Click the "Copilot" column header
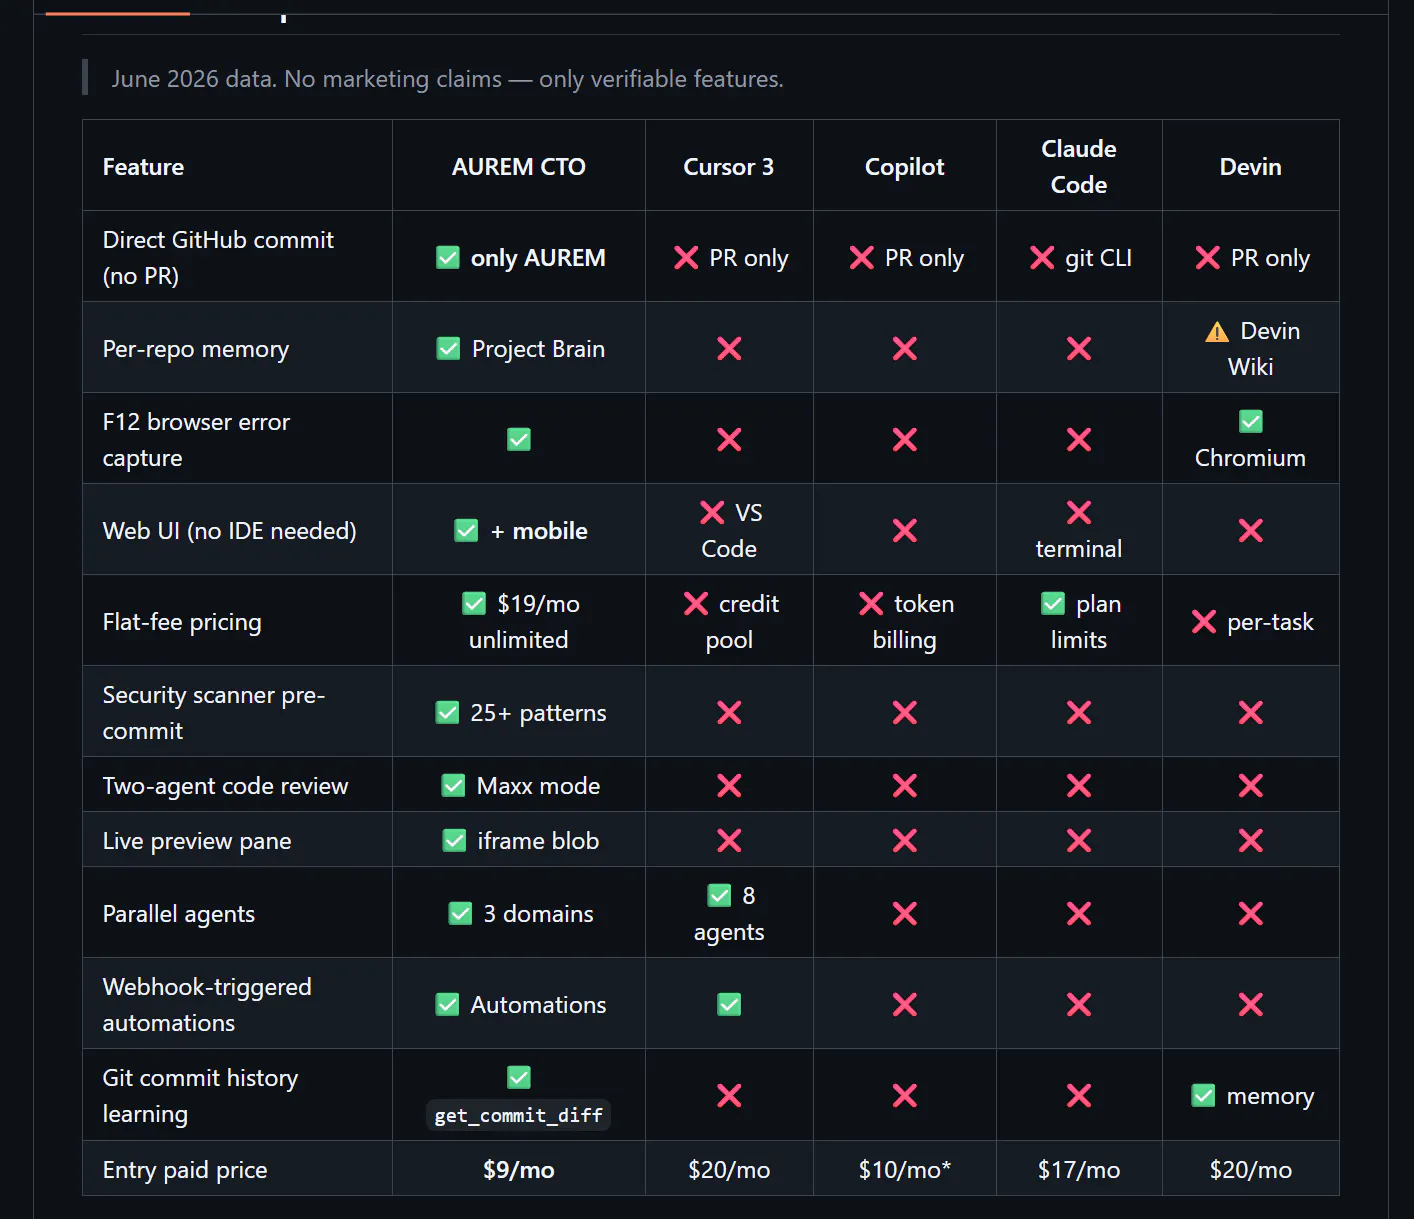The height and width of the screenshot is (1219, 1414). click(905, 167)
